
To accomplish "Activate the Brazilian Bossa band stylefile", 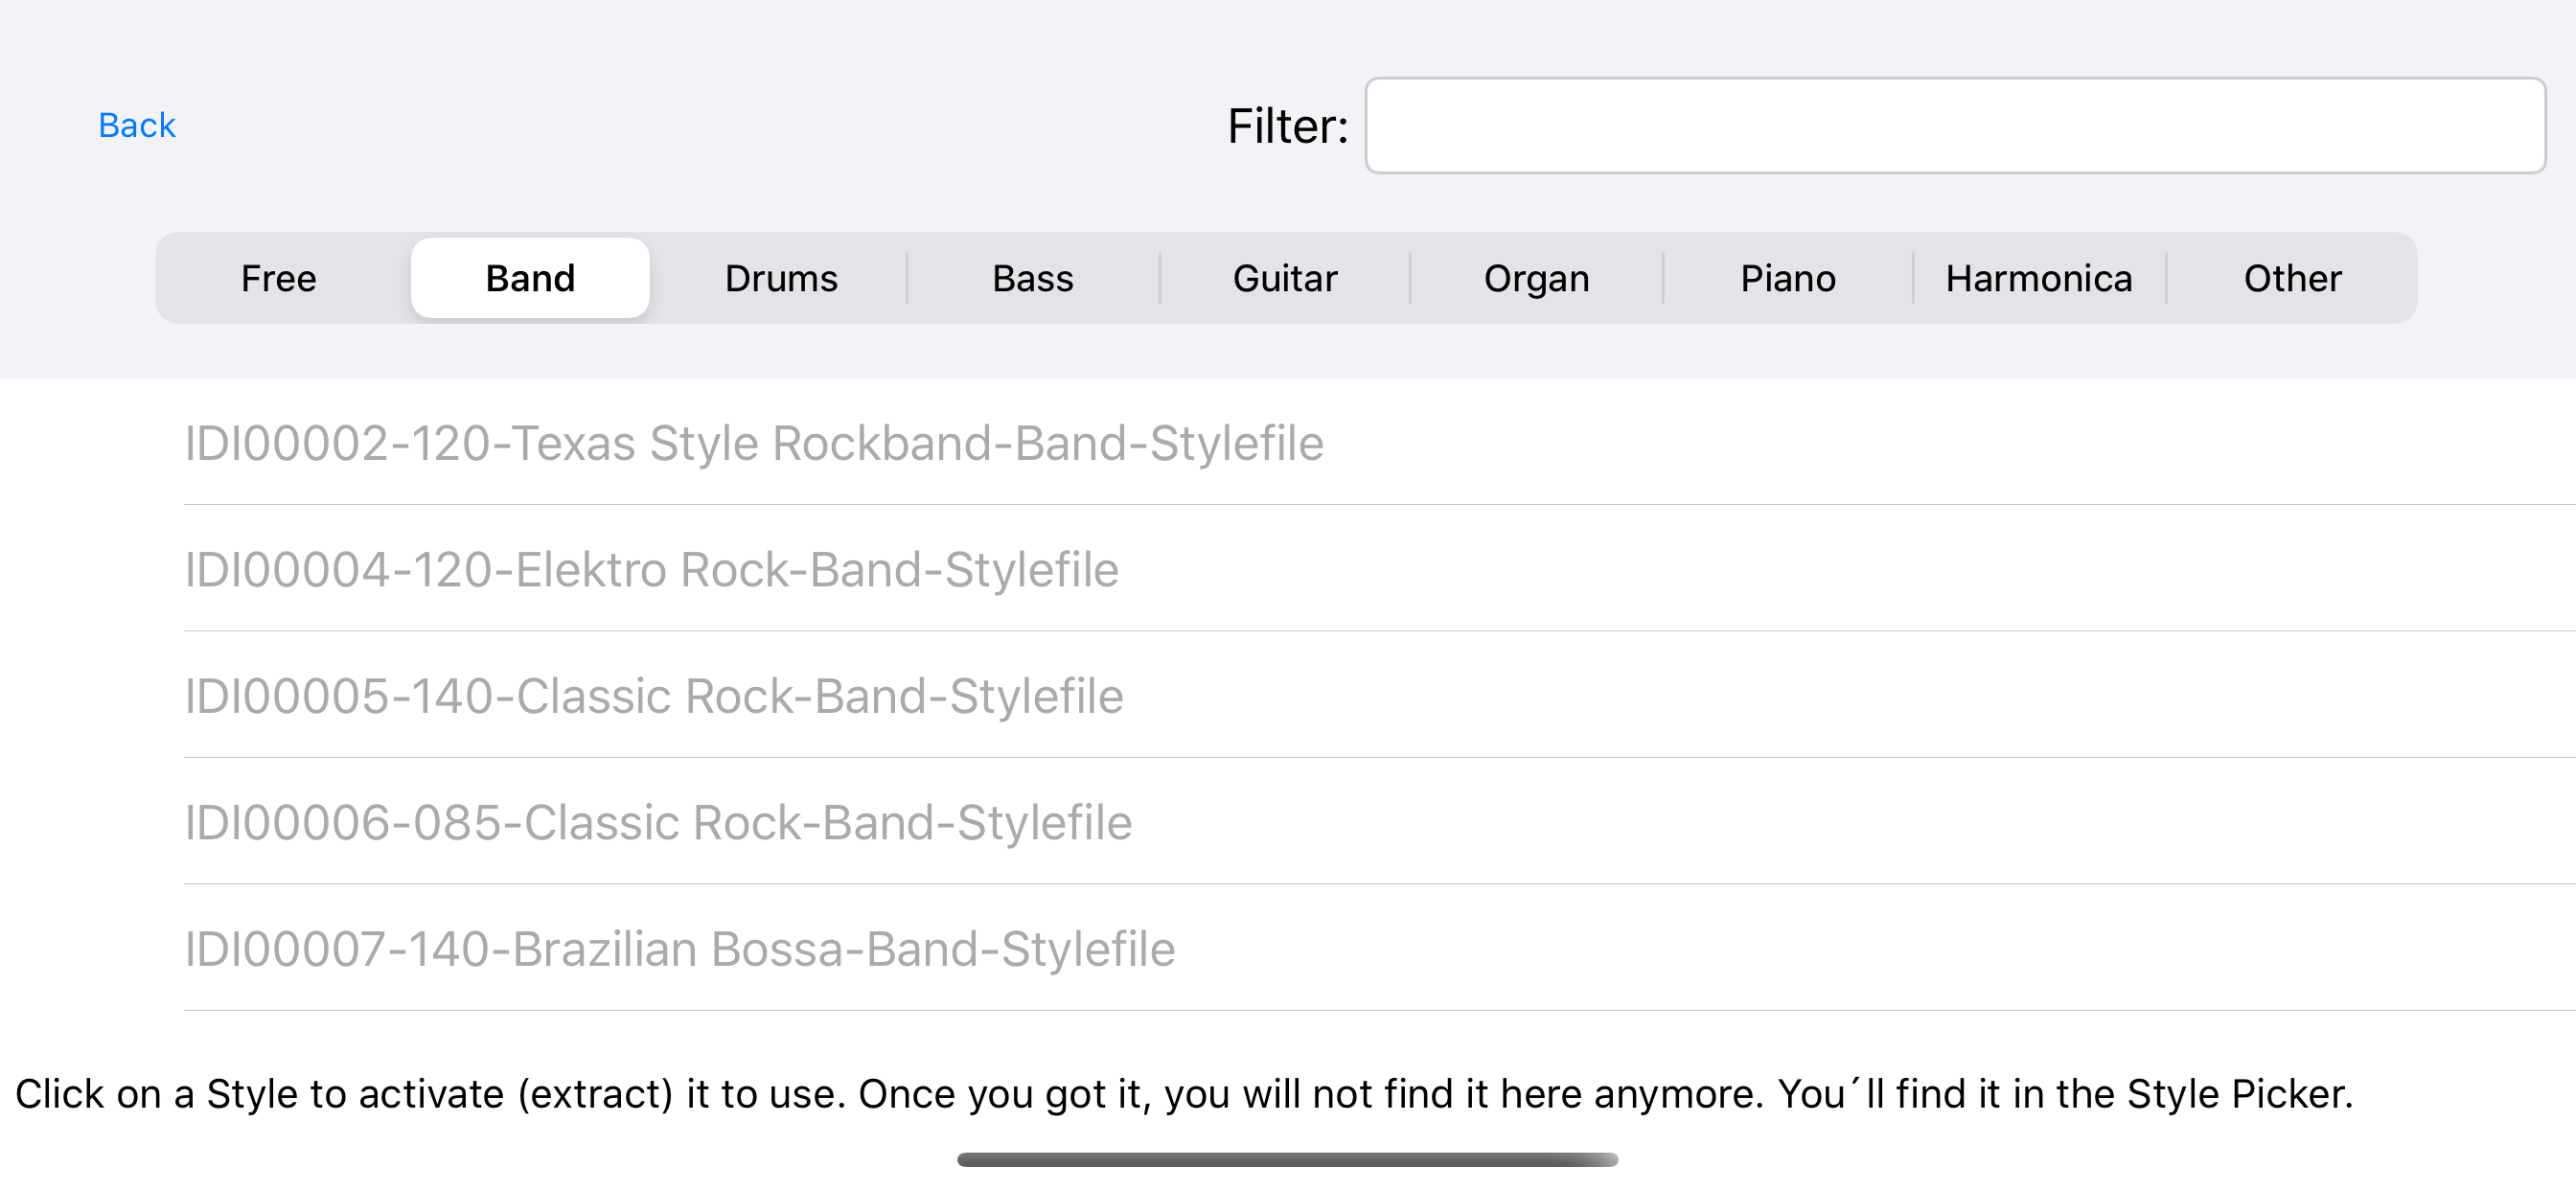I will click(x=679, y=948).
